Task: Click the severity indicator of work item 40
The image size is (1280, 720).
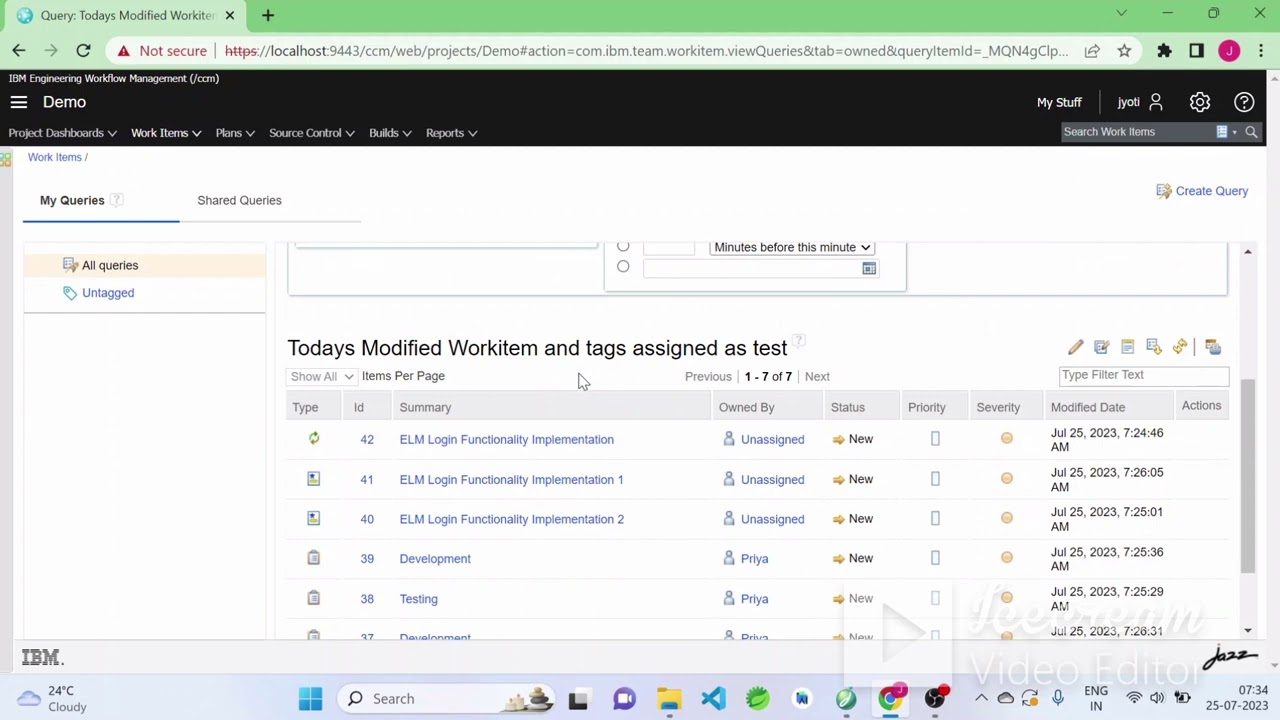Action: coord(1007,518)
